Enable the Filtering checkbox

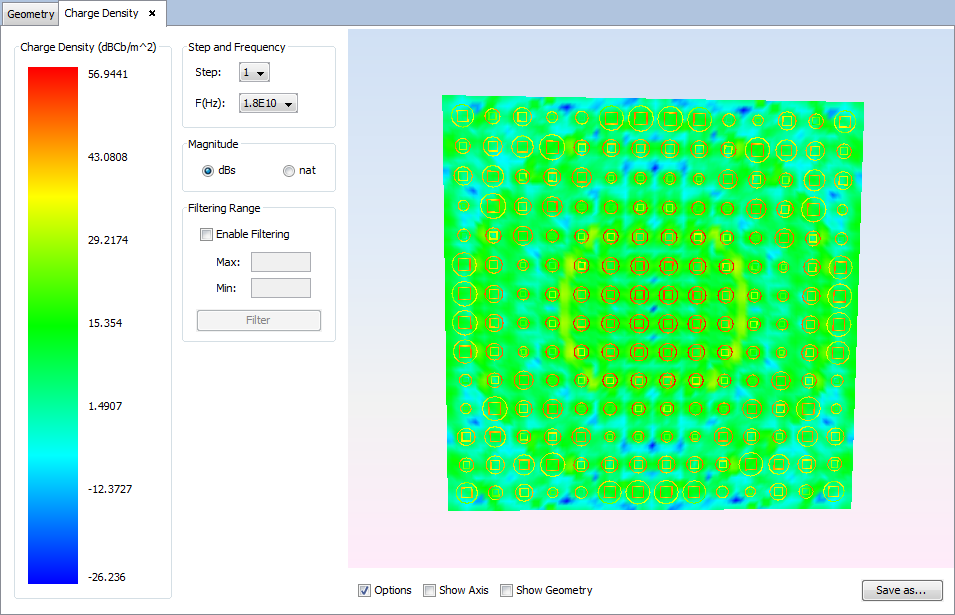click(x=207, y=234)
